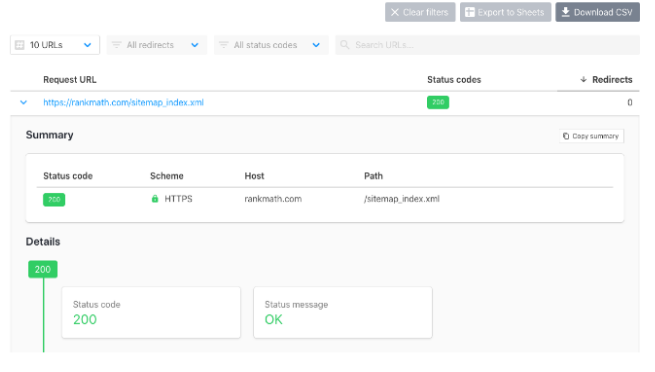Click the copy icon in Copy summary
This screenshot has height=372, width=655.
566,136
